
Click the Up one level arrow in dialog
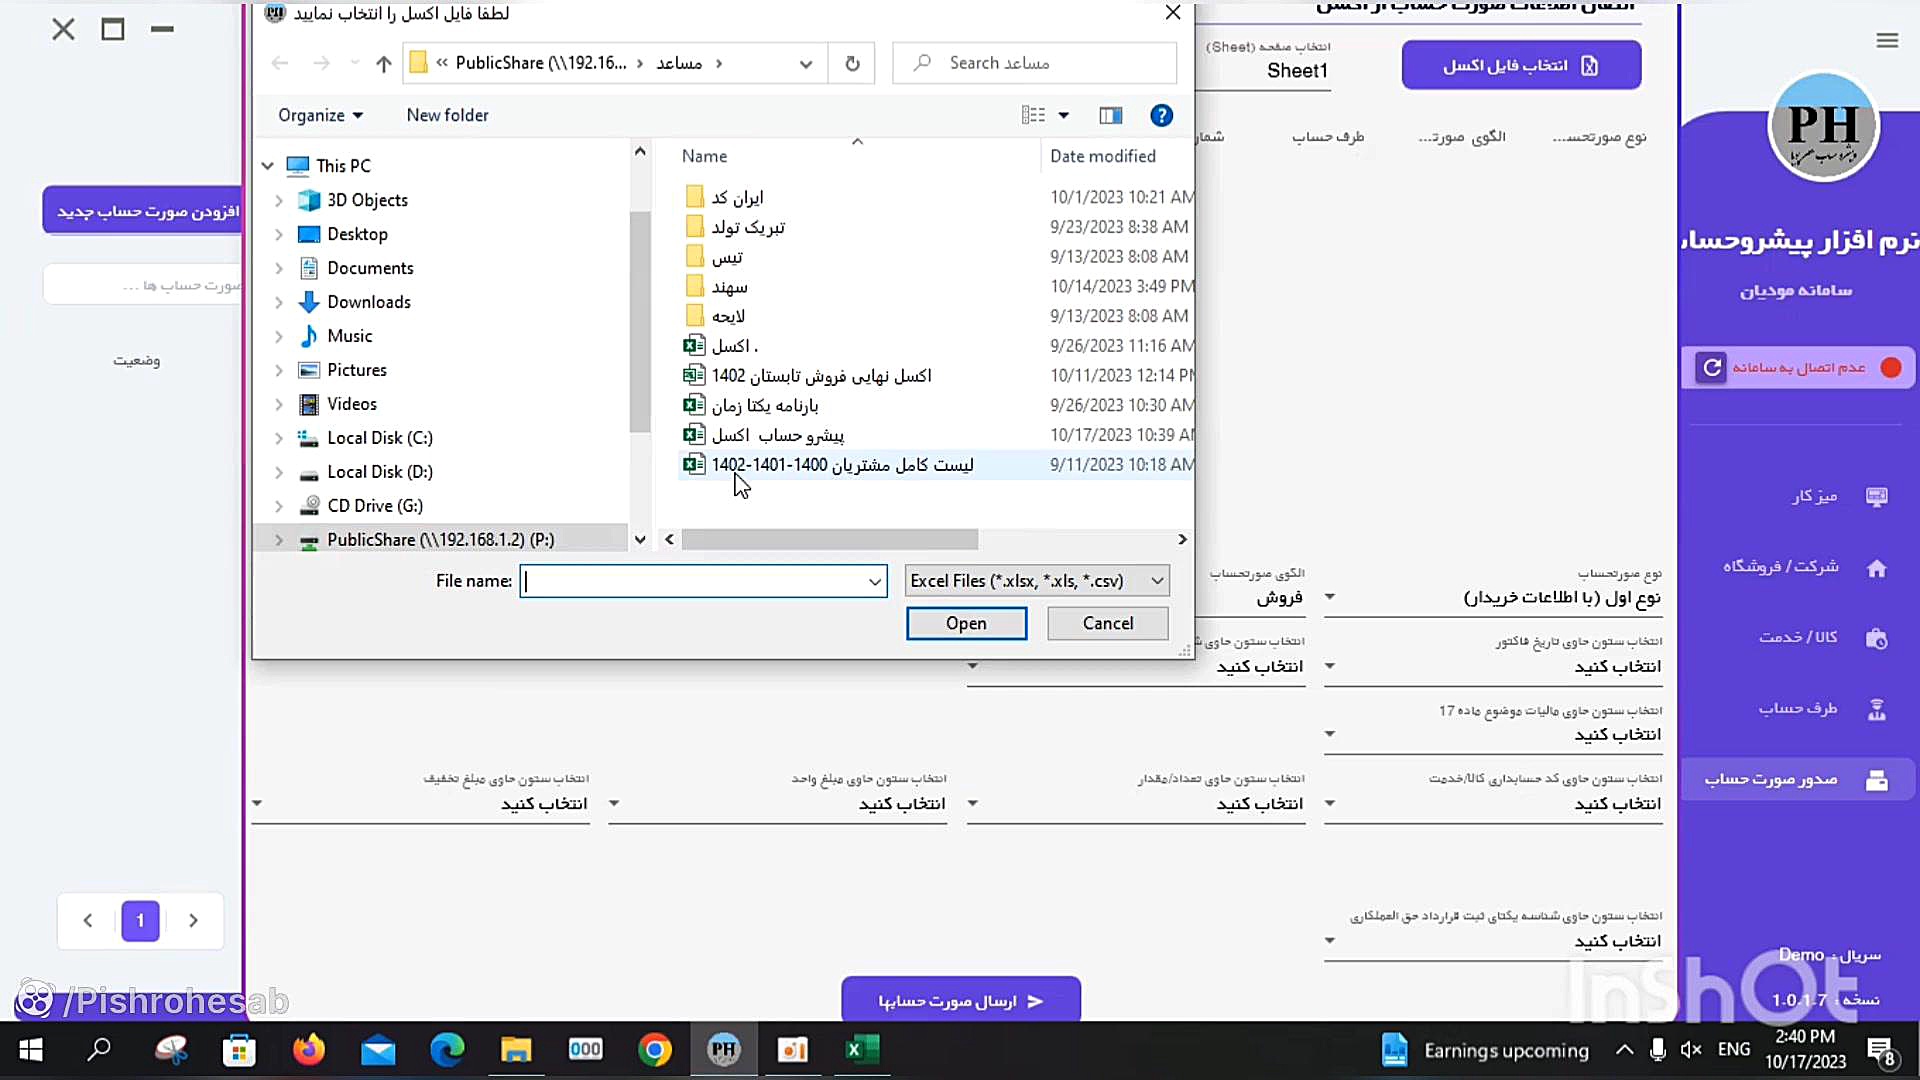pyautogui.click(x=383, y=63)
